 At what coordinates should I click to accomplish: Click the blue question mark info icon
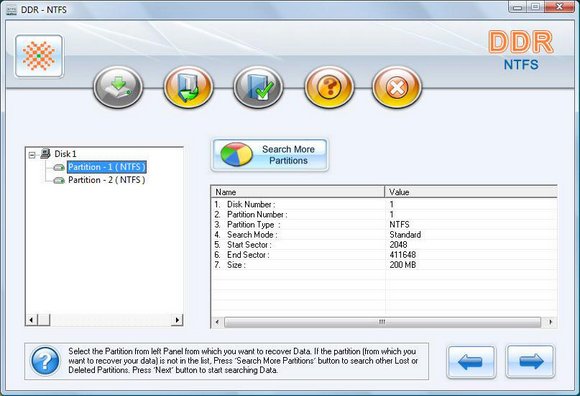(x=45, y=361)
